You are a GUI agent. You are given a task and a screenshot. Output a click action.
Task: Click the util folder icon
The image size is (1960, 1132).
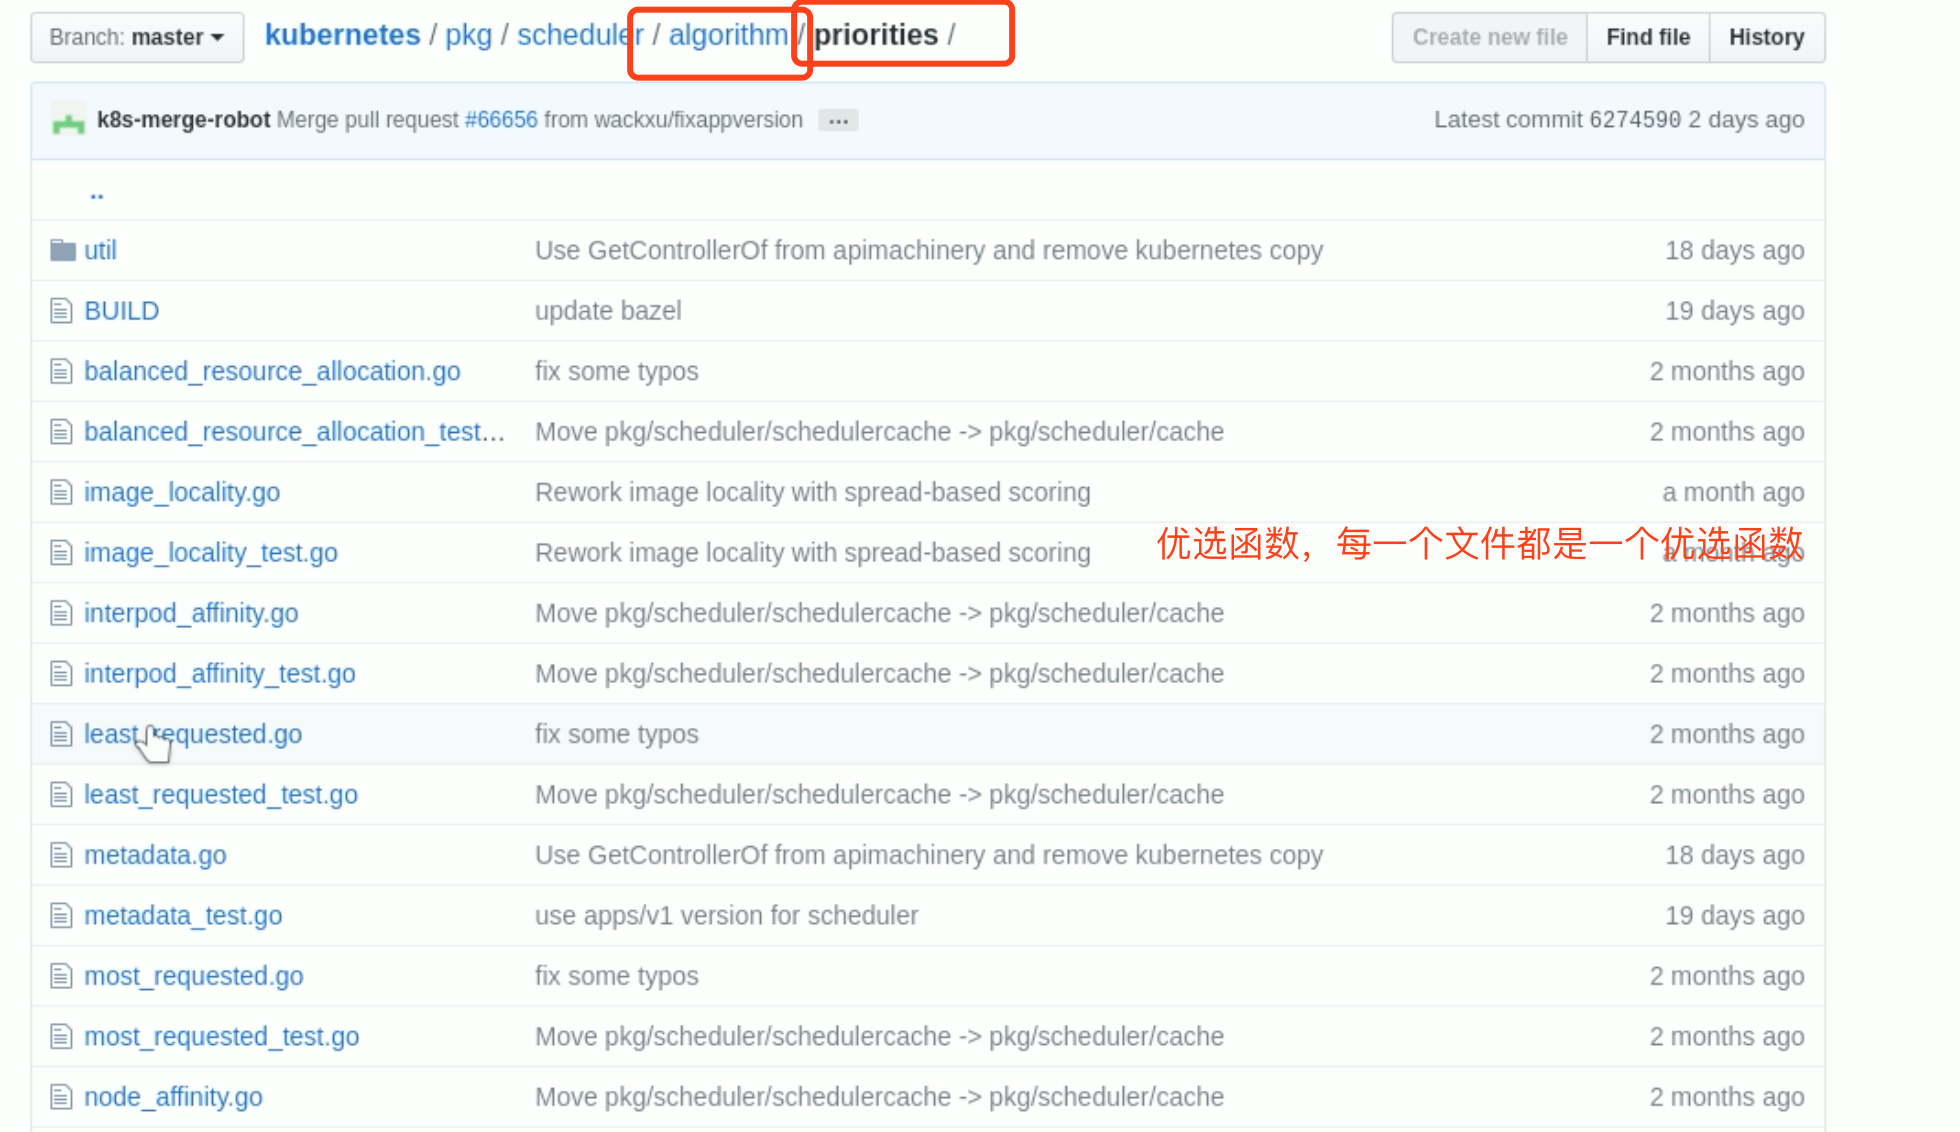point(63,250)
